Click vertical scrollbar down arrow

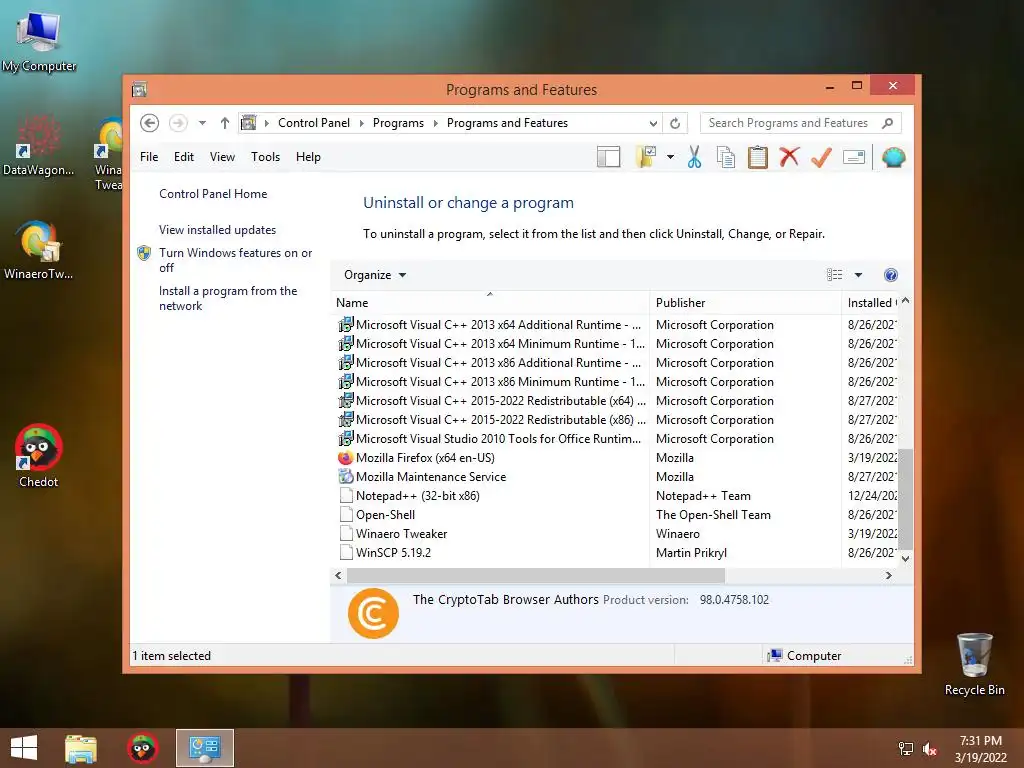pyautogui.click(x=905, y=558)
